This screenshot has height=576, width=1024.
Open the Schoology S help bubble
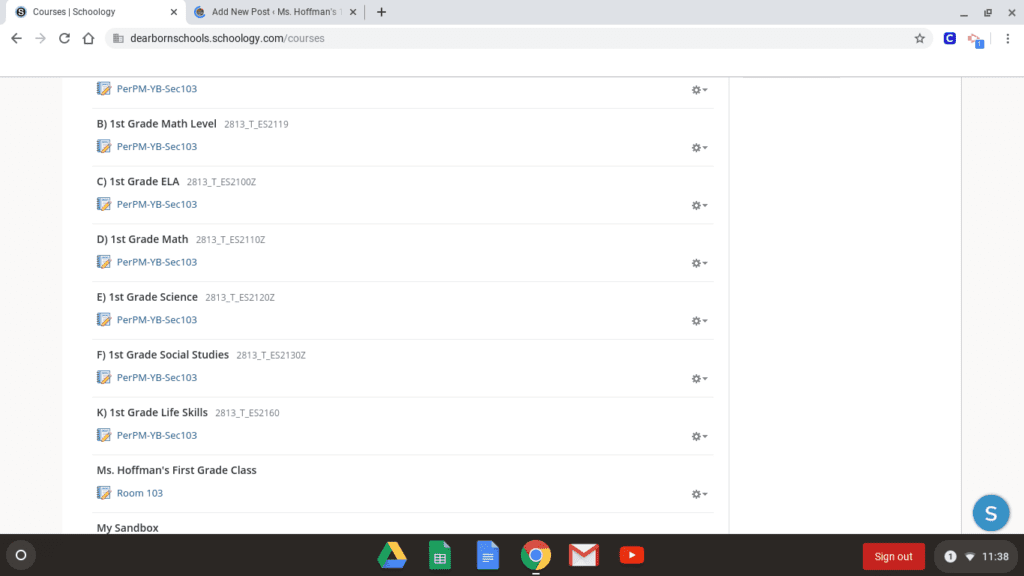click(x=991, y=513)
